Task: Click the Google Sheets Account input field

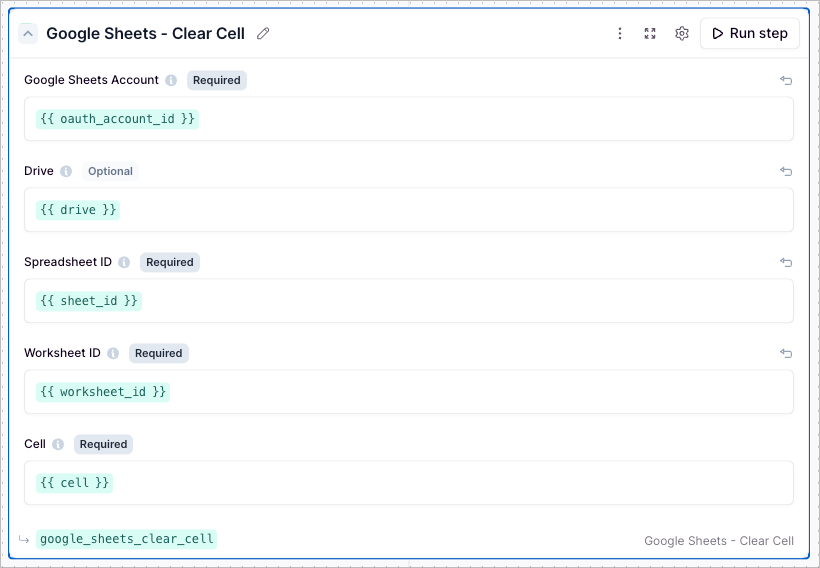Action: pos(408,119)
